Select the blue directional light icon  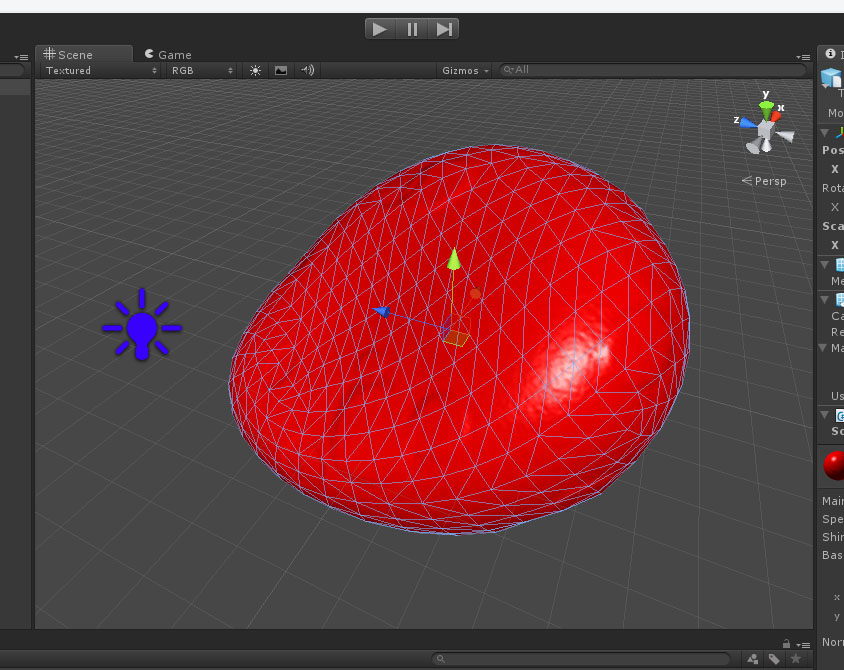[x=142, y=325]
